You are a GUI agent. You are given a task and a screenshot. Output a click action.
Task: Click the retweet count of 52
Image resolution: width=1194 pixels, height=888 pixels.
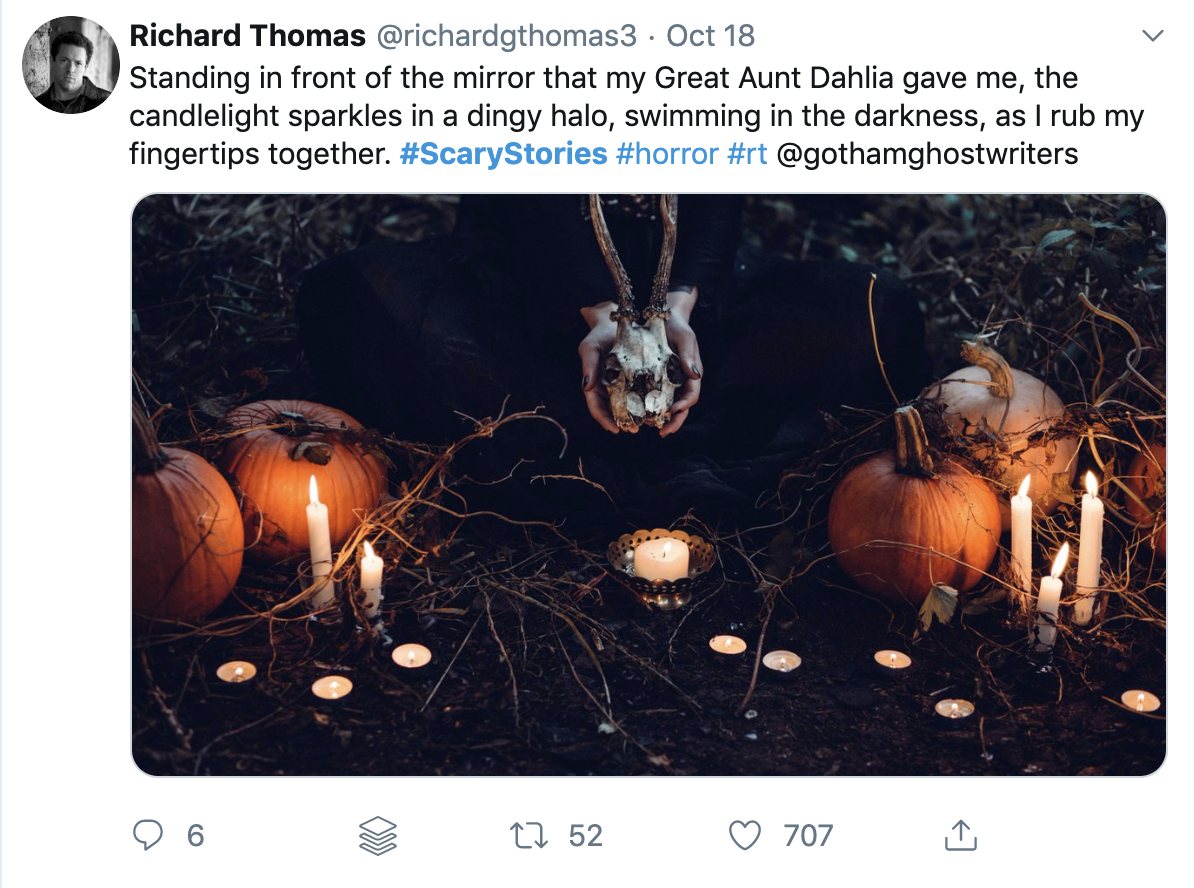point(585,836)
